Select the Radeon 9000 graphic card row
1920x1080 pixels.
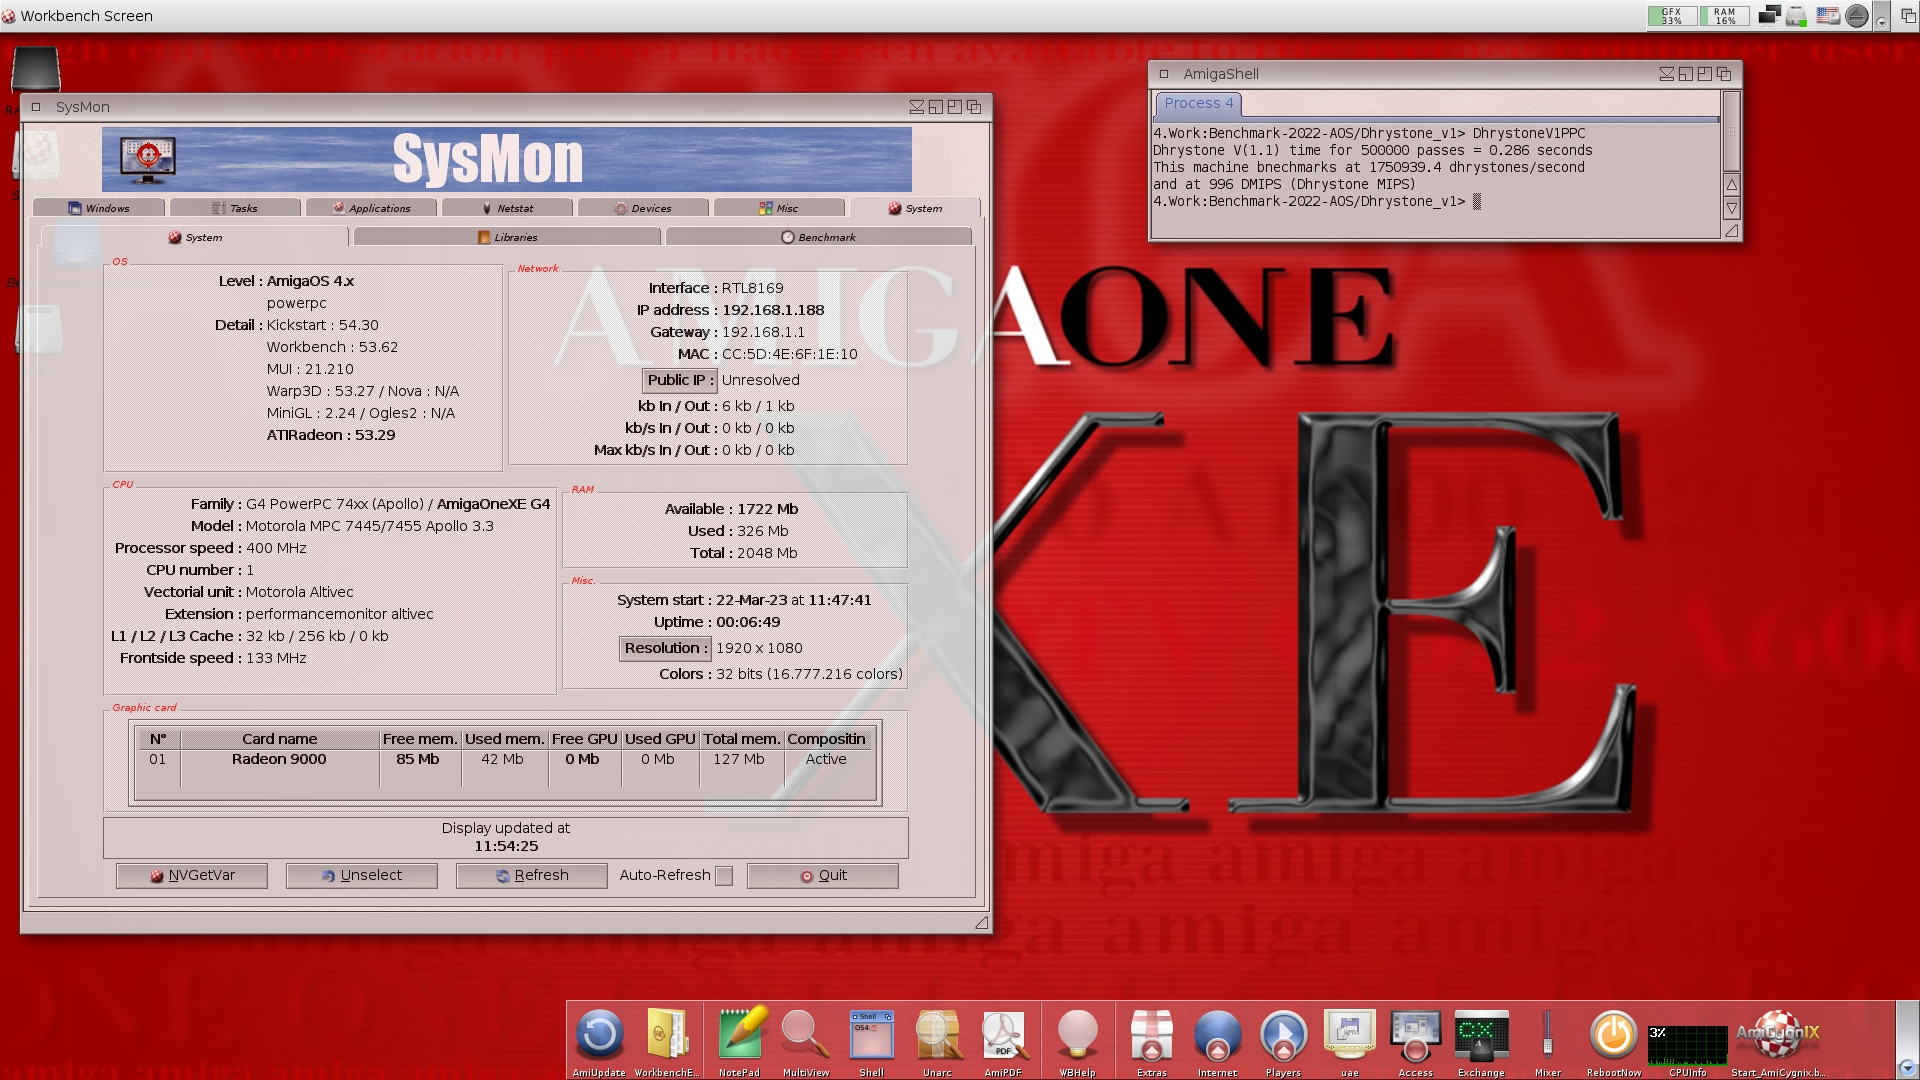point(505,760)
